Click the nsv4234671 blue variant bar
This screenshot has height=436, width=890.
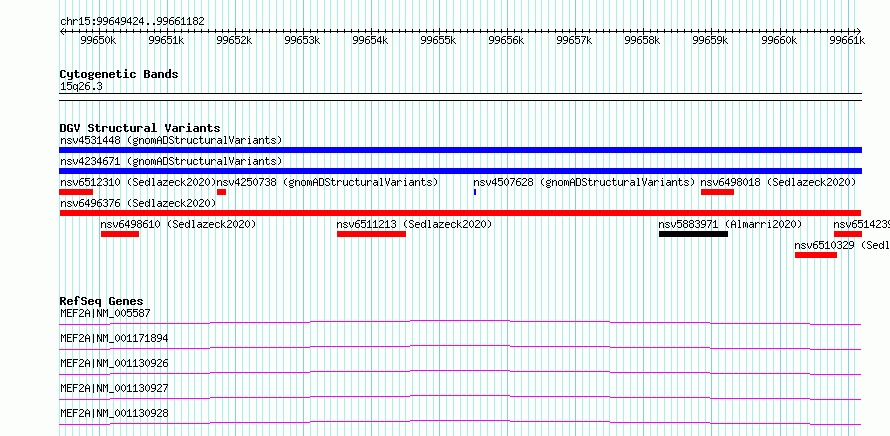(460, 171)
